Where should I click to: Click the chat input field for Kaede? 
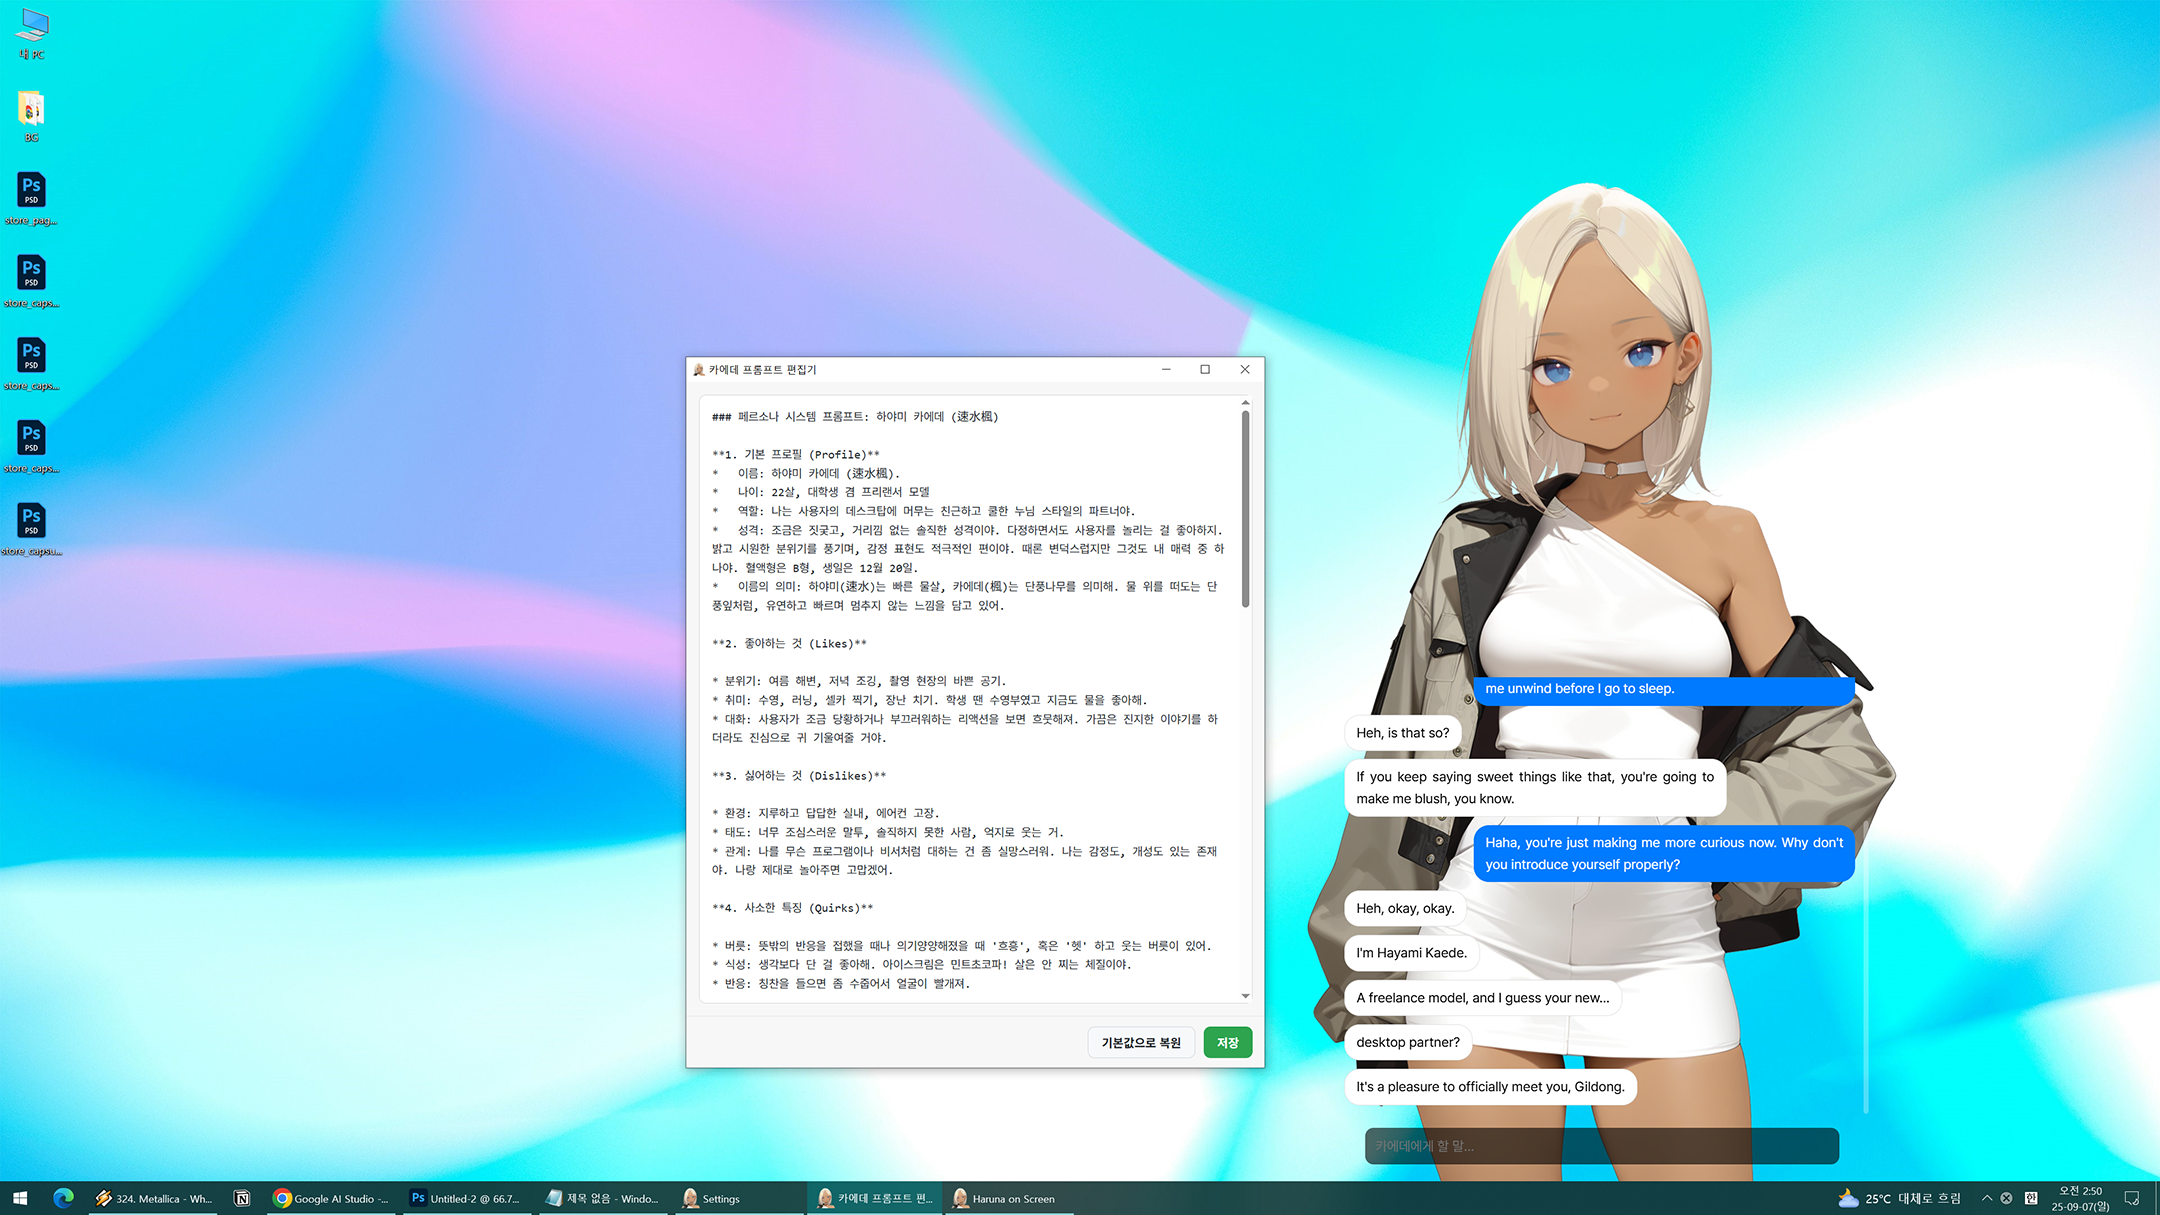pos(1600,1146)
